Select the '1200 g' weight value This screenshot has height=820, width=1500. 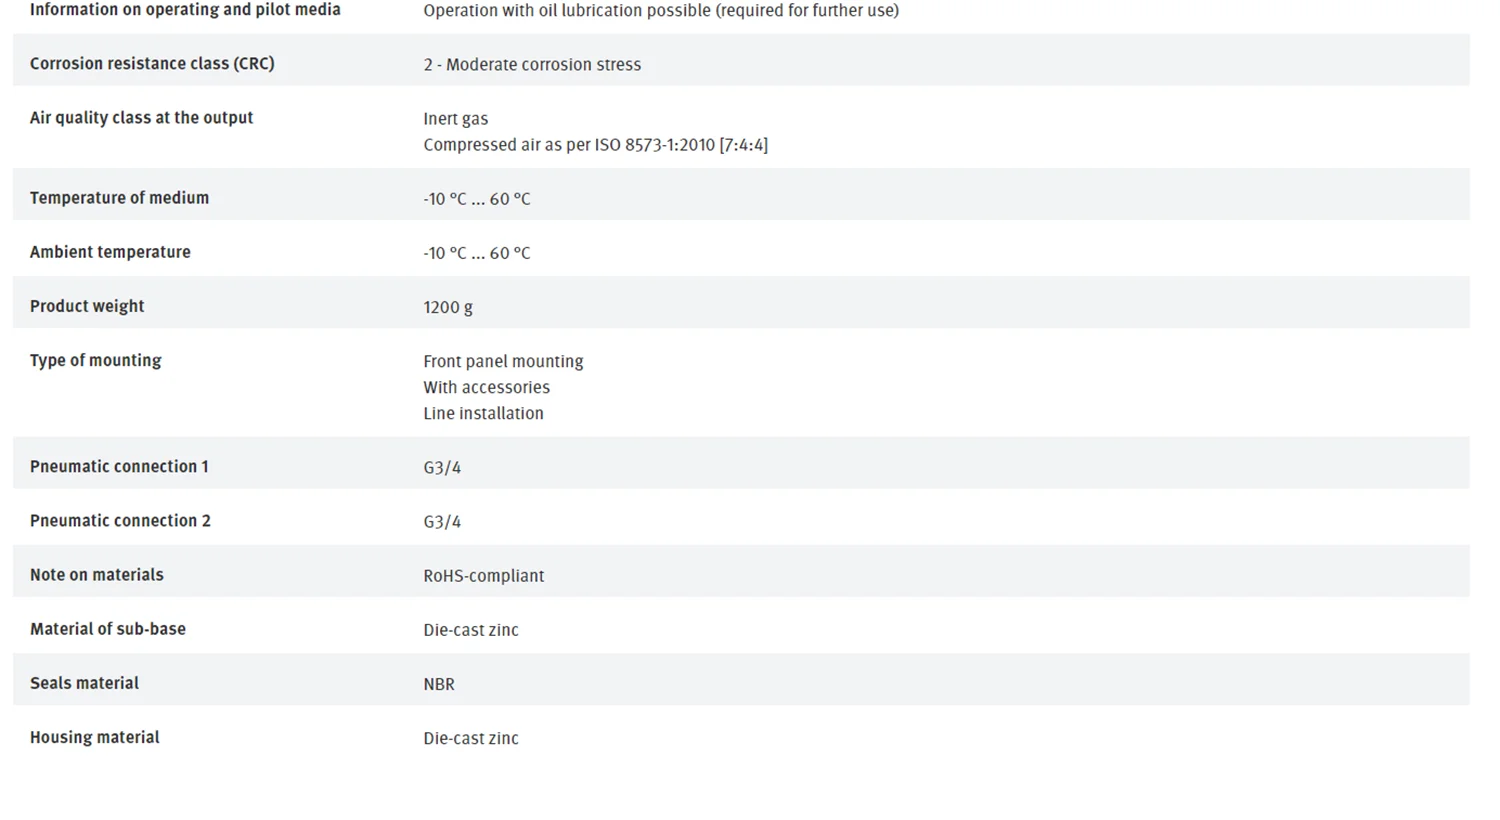(448, 307)
